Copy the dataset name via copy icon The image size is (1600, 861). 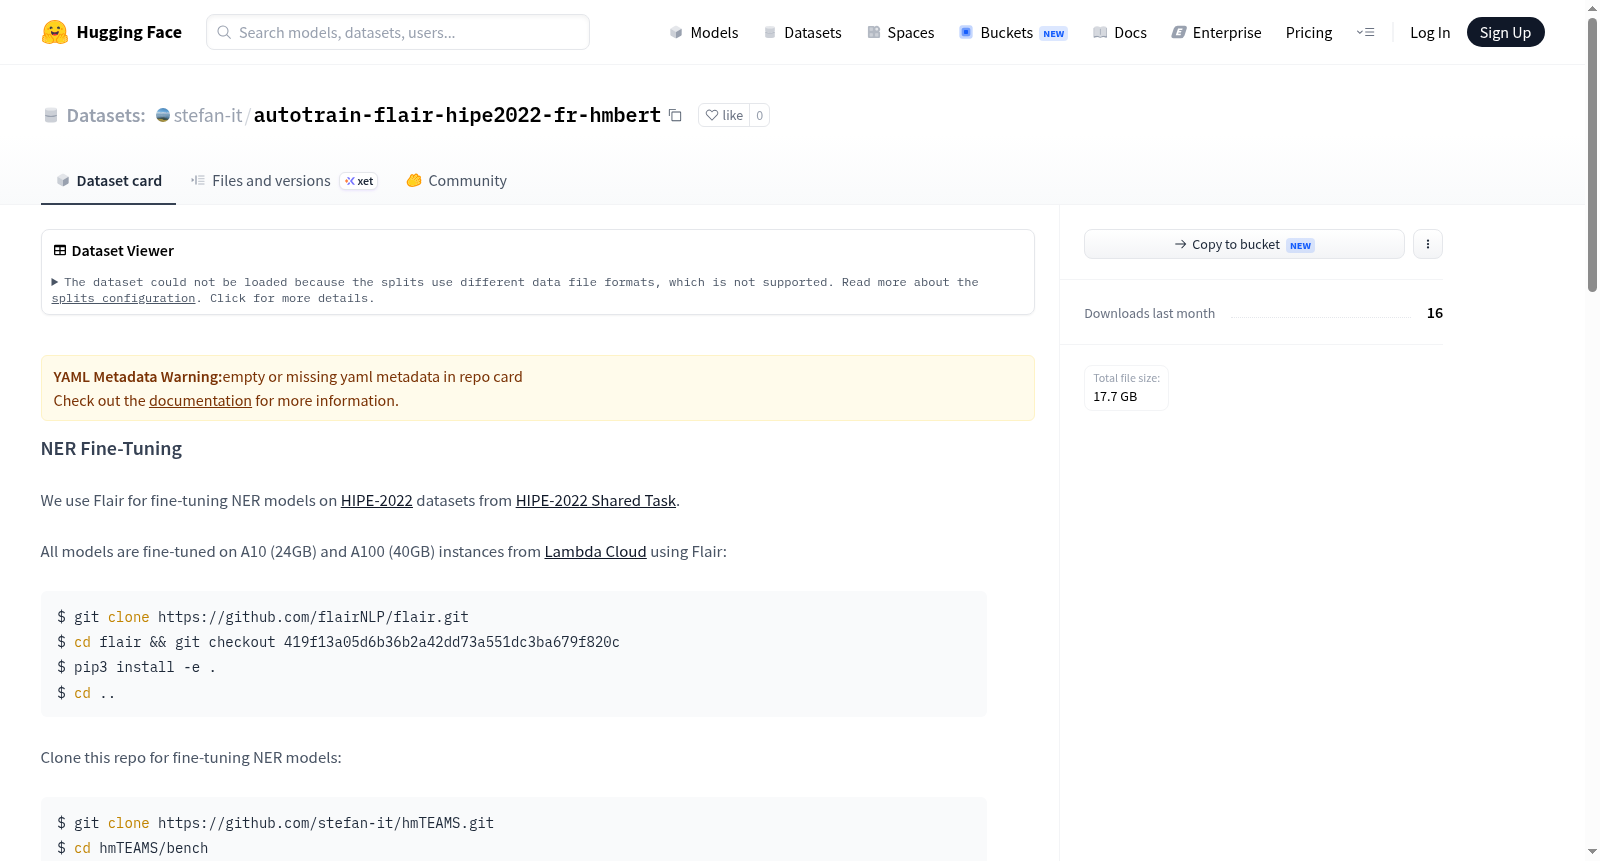(x=676, y=115)
